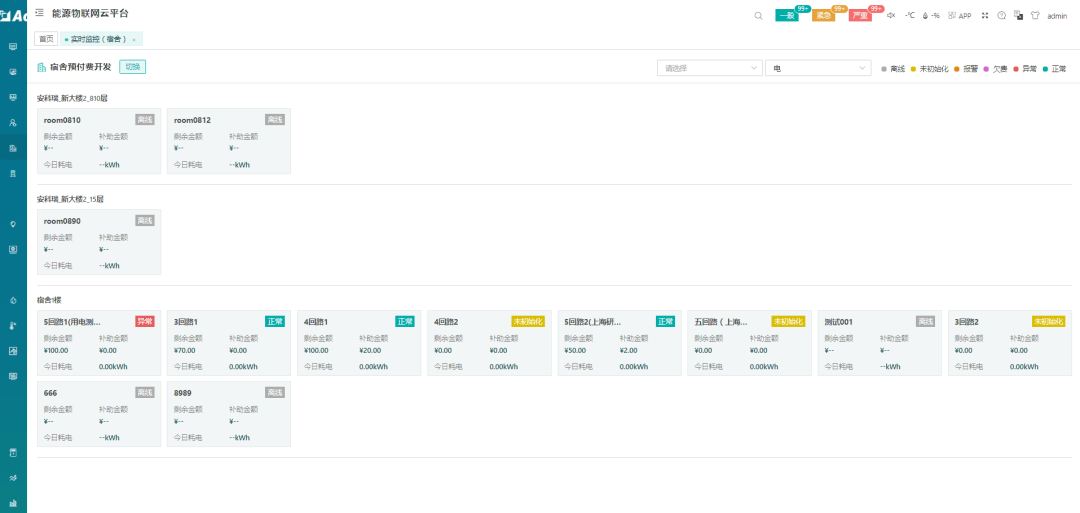The height and width of the screenshot is (513, 1080).
Task: Click the search magnifier icon in header
Action: tap(758, 16)
